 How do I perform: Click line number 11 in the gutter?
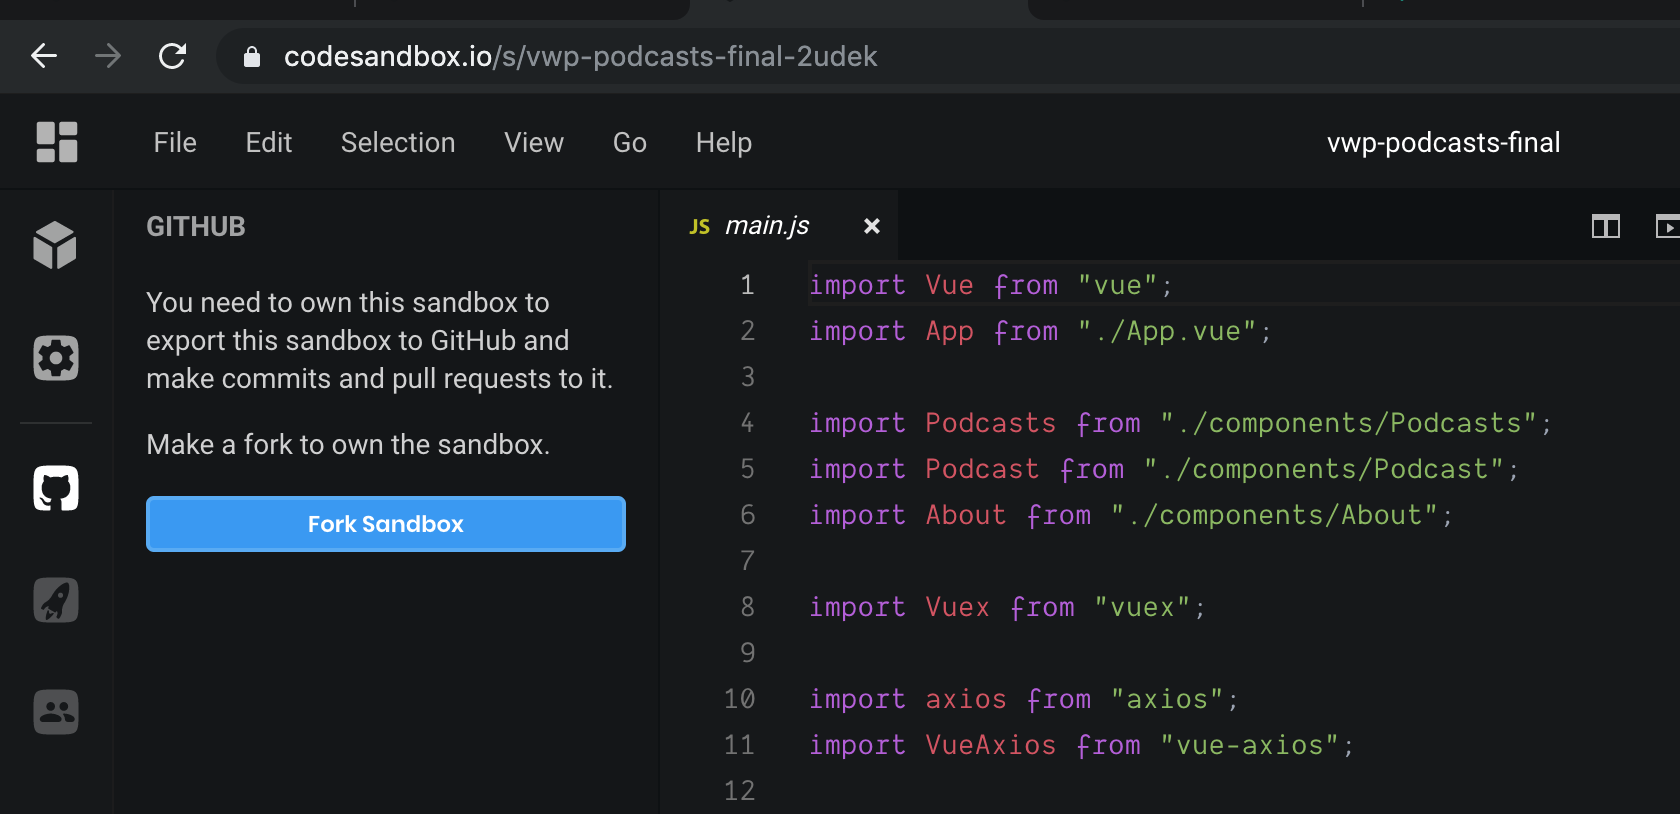coord(739,745)
